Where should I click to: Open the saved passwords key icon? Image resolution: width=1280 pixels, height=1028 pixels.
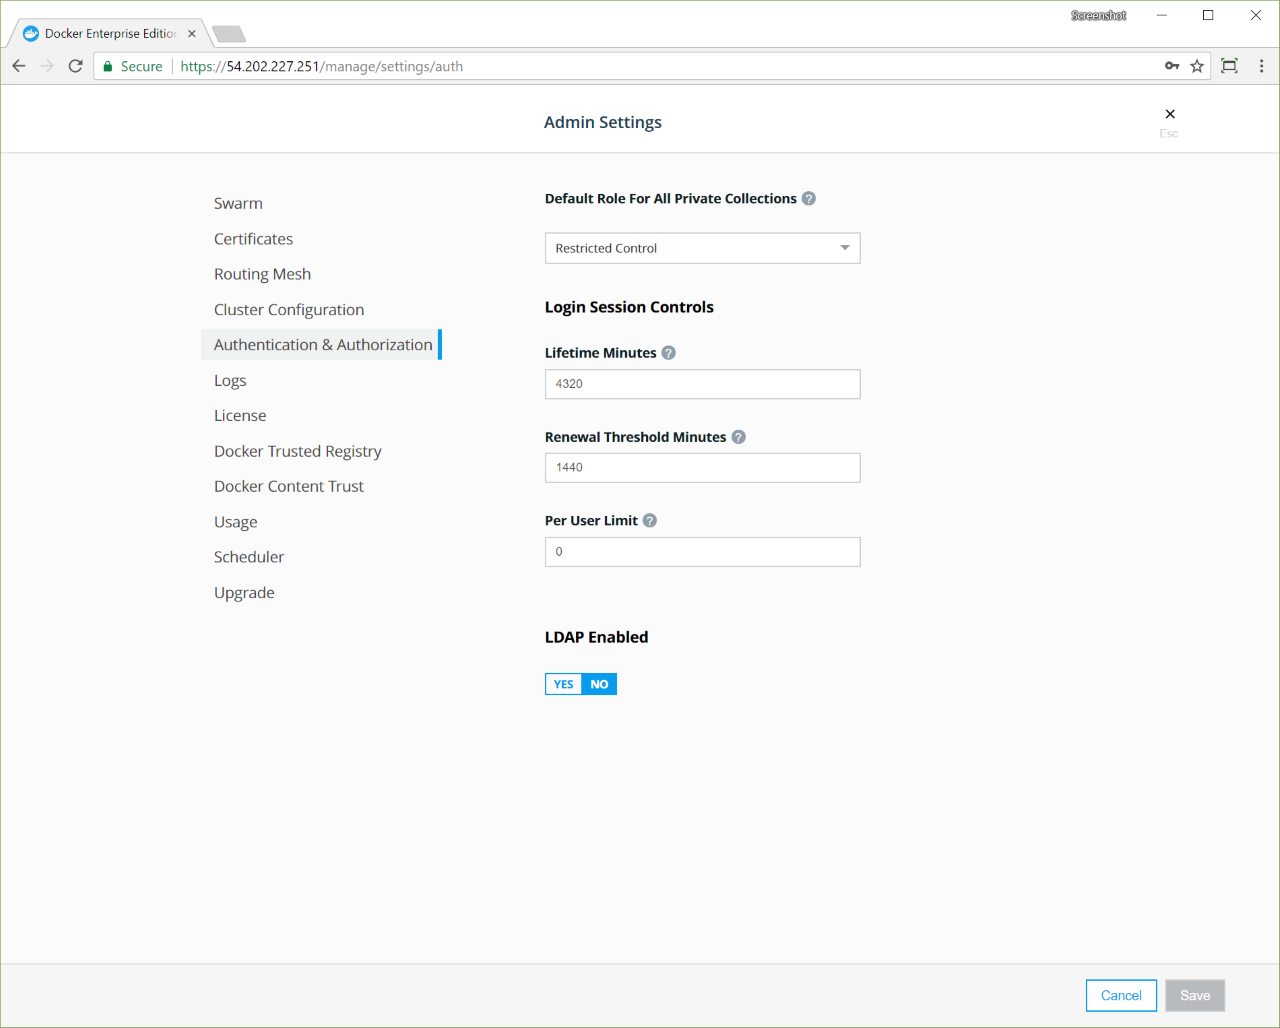click(x=1172, y=66)
